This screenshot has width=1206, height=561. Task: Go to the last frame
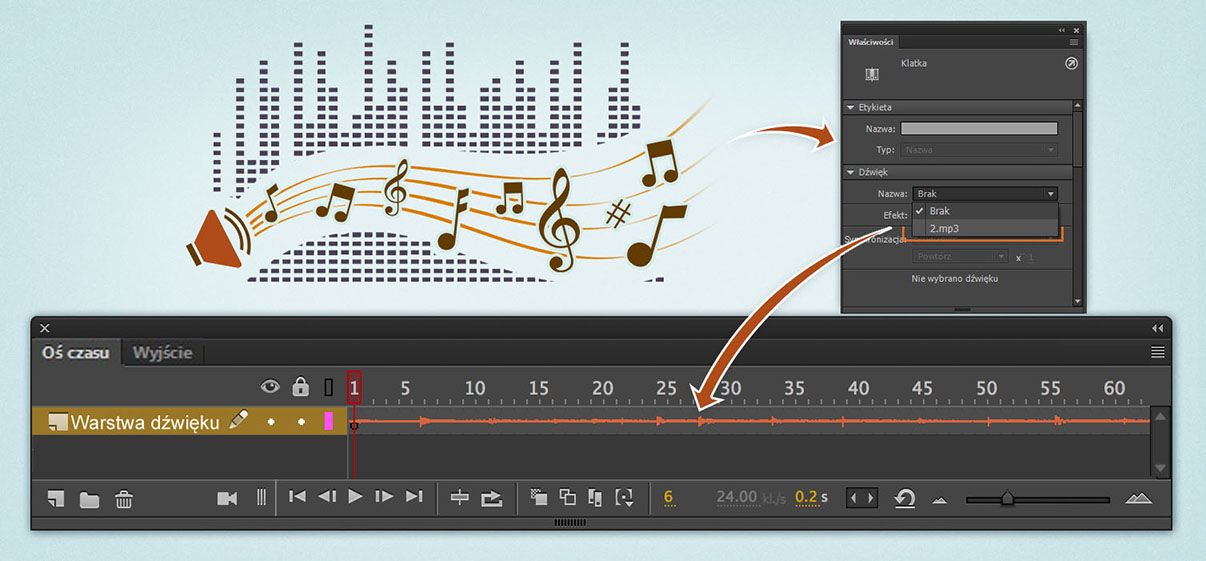tap(414, 496)
